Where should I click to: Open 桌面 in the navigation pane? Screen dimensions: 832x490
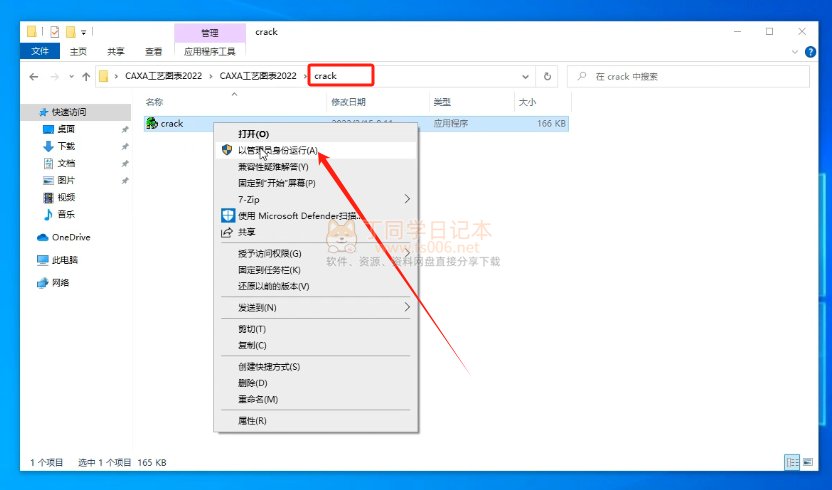pos(66,129)
